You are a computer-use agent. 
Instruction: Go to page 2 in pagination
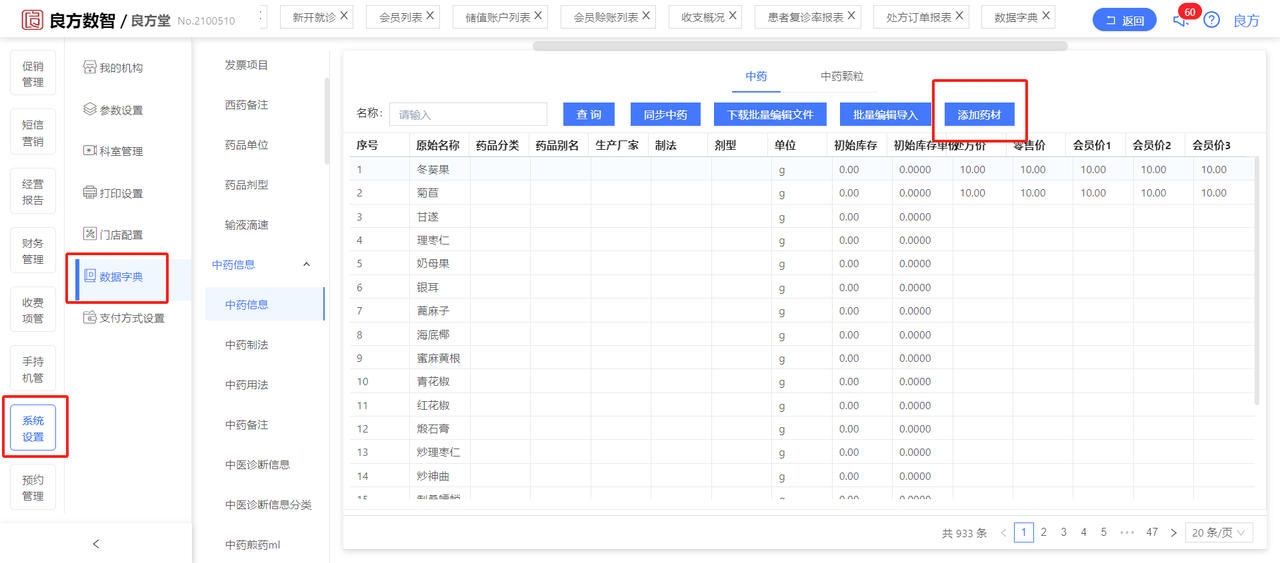[1043, 533]
